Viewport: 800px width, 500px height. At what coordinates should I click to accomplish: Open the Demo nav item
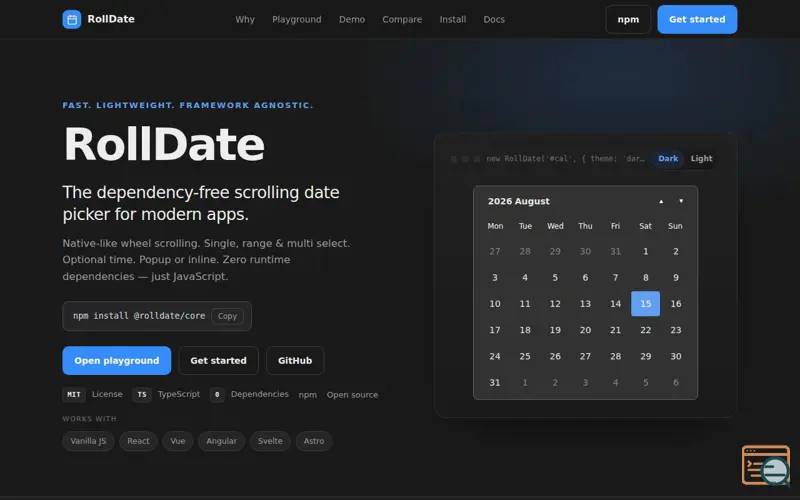tap(352, 19)
